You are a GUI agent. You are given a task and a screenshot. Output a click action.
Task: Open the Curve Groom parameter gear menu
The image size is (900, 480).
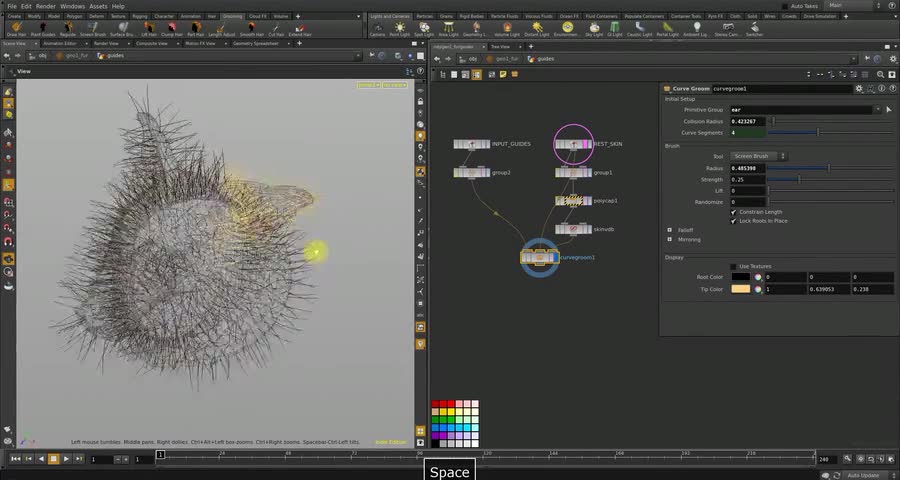[858, 88]
